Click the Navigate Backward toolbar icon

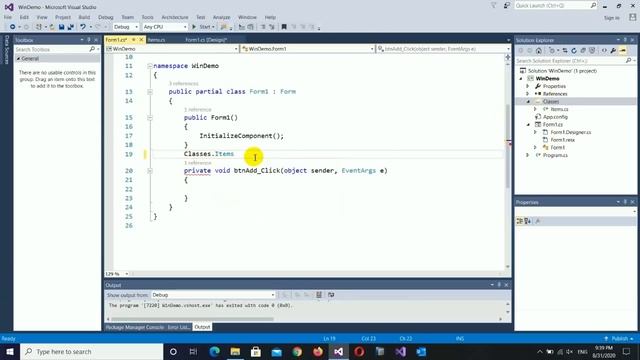13,27
